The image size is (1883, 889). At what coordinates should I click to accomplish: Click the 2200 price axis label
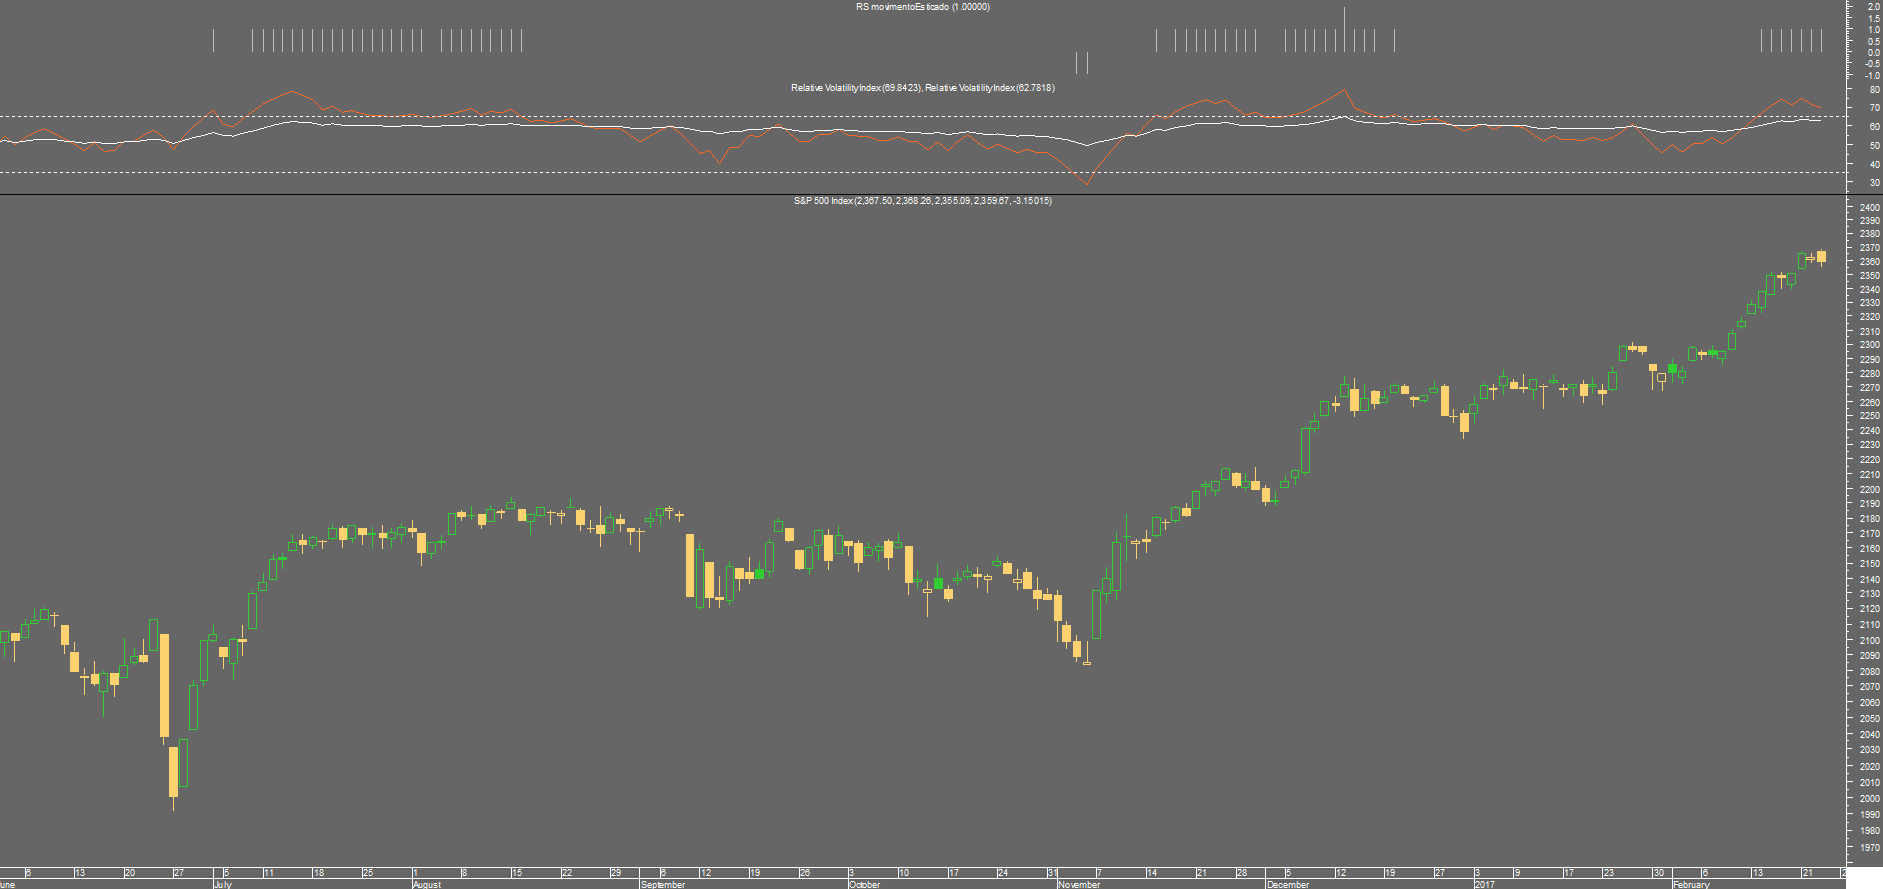pyautogui.click(x=1869, y=490)
